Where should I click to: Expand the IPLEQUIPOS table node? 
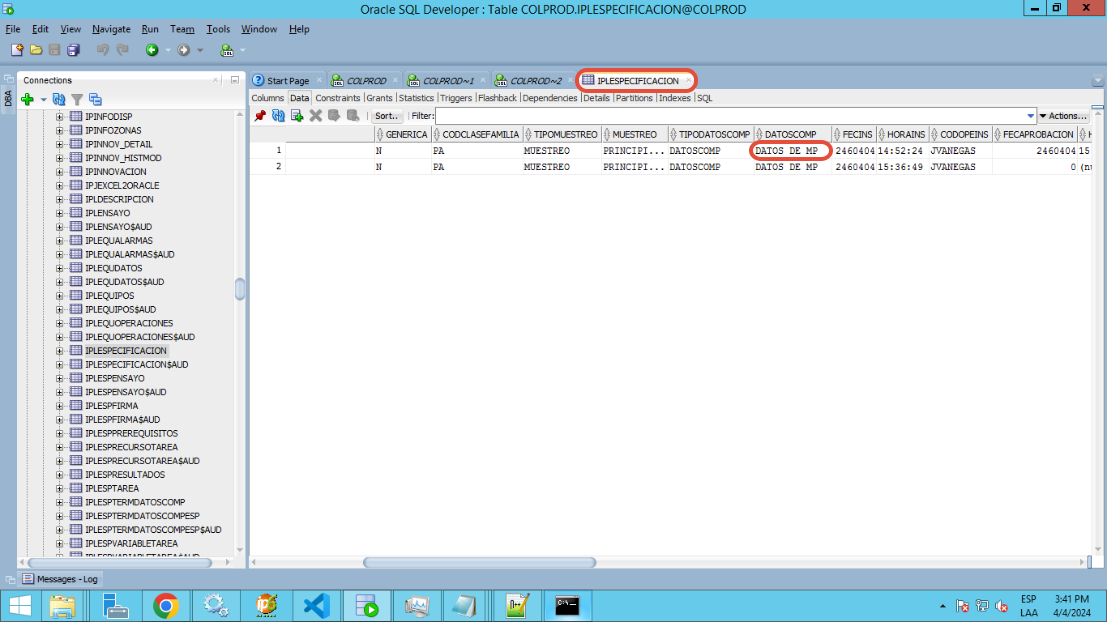click(59, 296)
